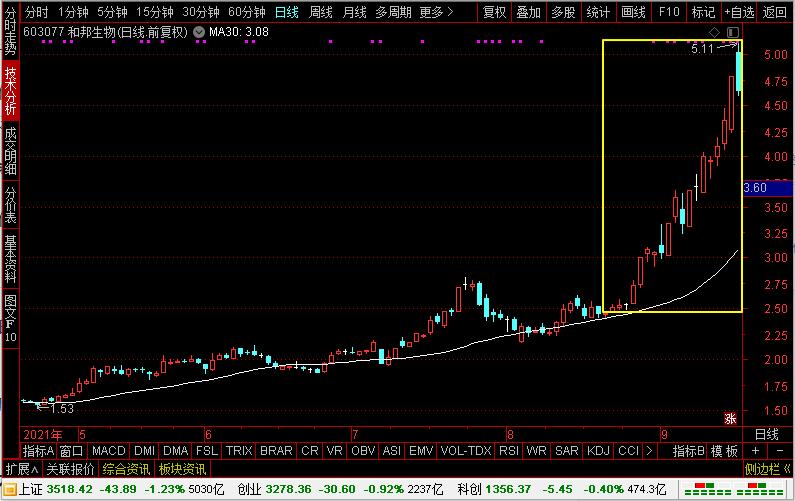Open the 综合资讯 tab
The height and width of the screenshot is (501, 795).
[x=126, y=469]
